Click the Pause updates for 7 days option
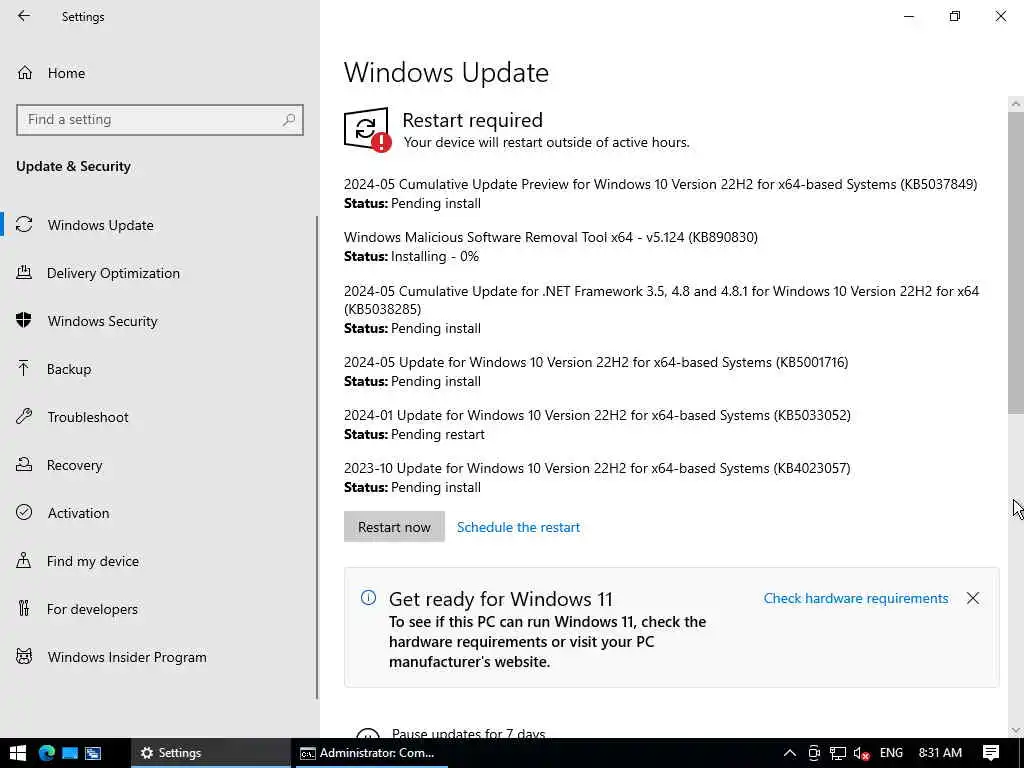The image size is (1024, 768). click(468, 733)
